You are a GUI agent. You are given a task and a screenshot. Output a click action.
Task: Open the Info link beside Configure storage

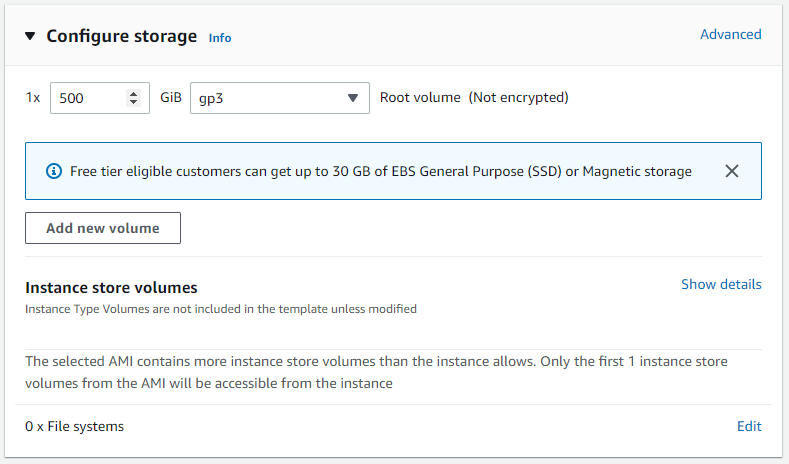pos(220,38)
